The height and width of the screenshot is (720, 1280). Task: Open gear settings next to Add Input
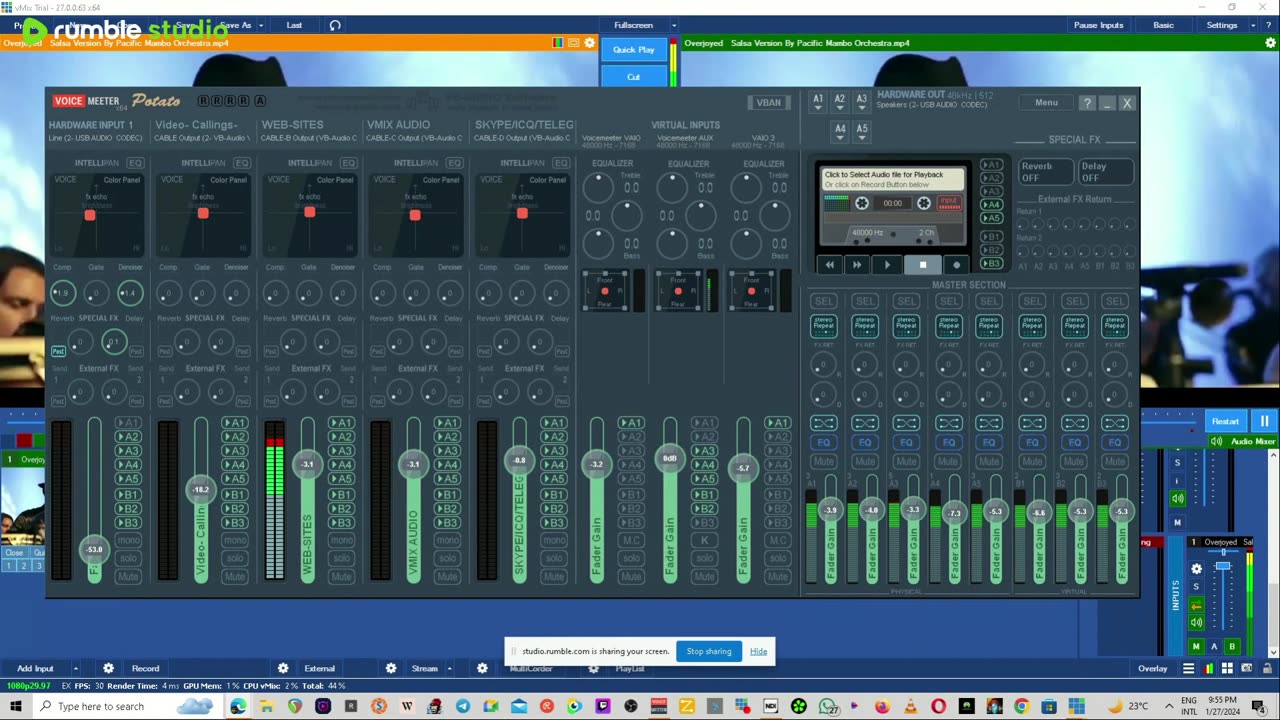click(x=108, y=668)
